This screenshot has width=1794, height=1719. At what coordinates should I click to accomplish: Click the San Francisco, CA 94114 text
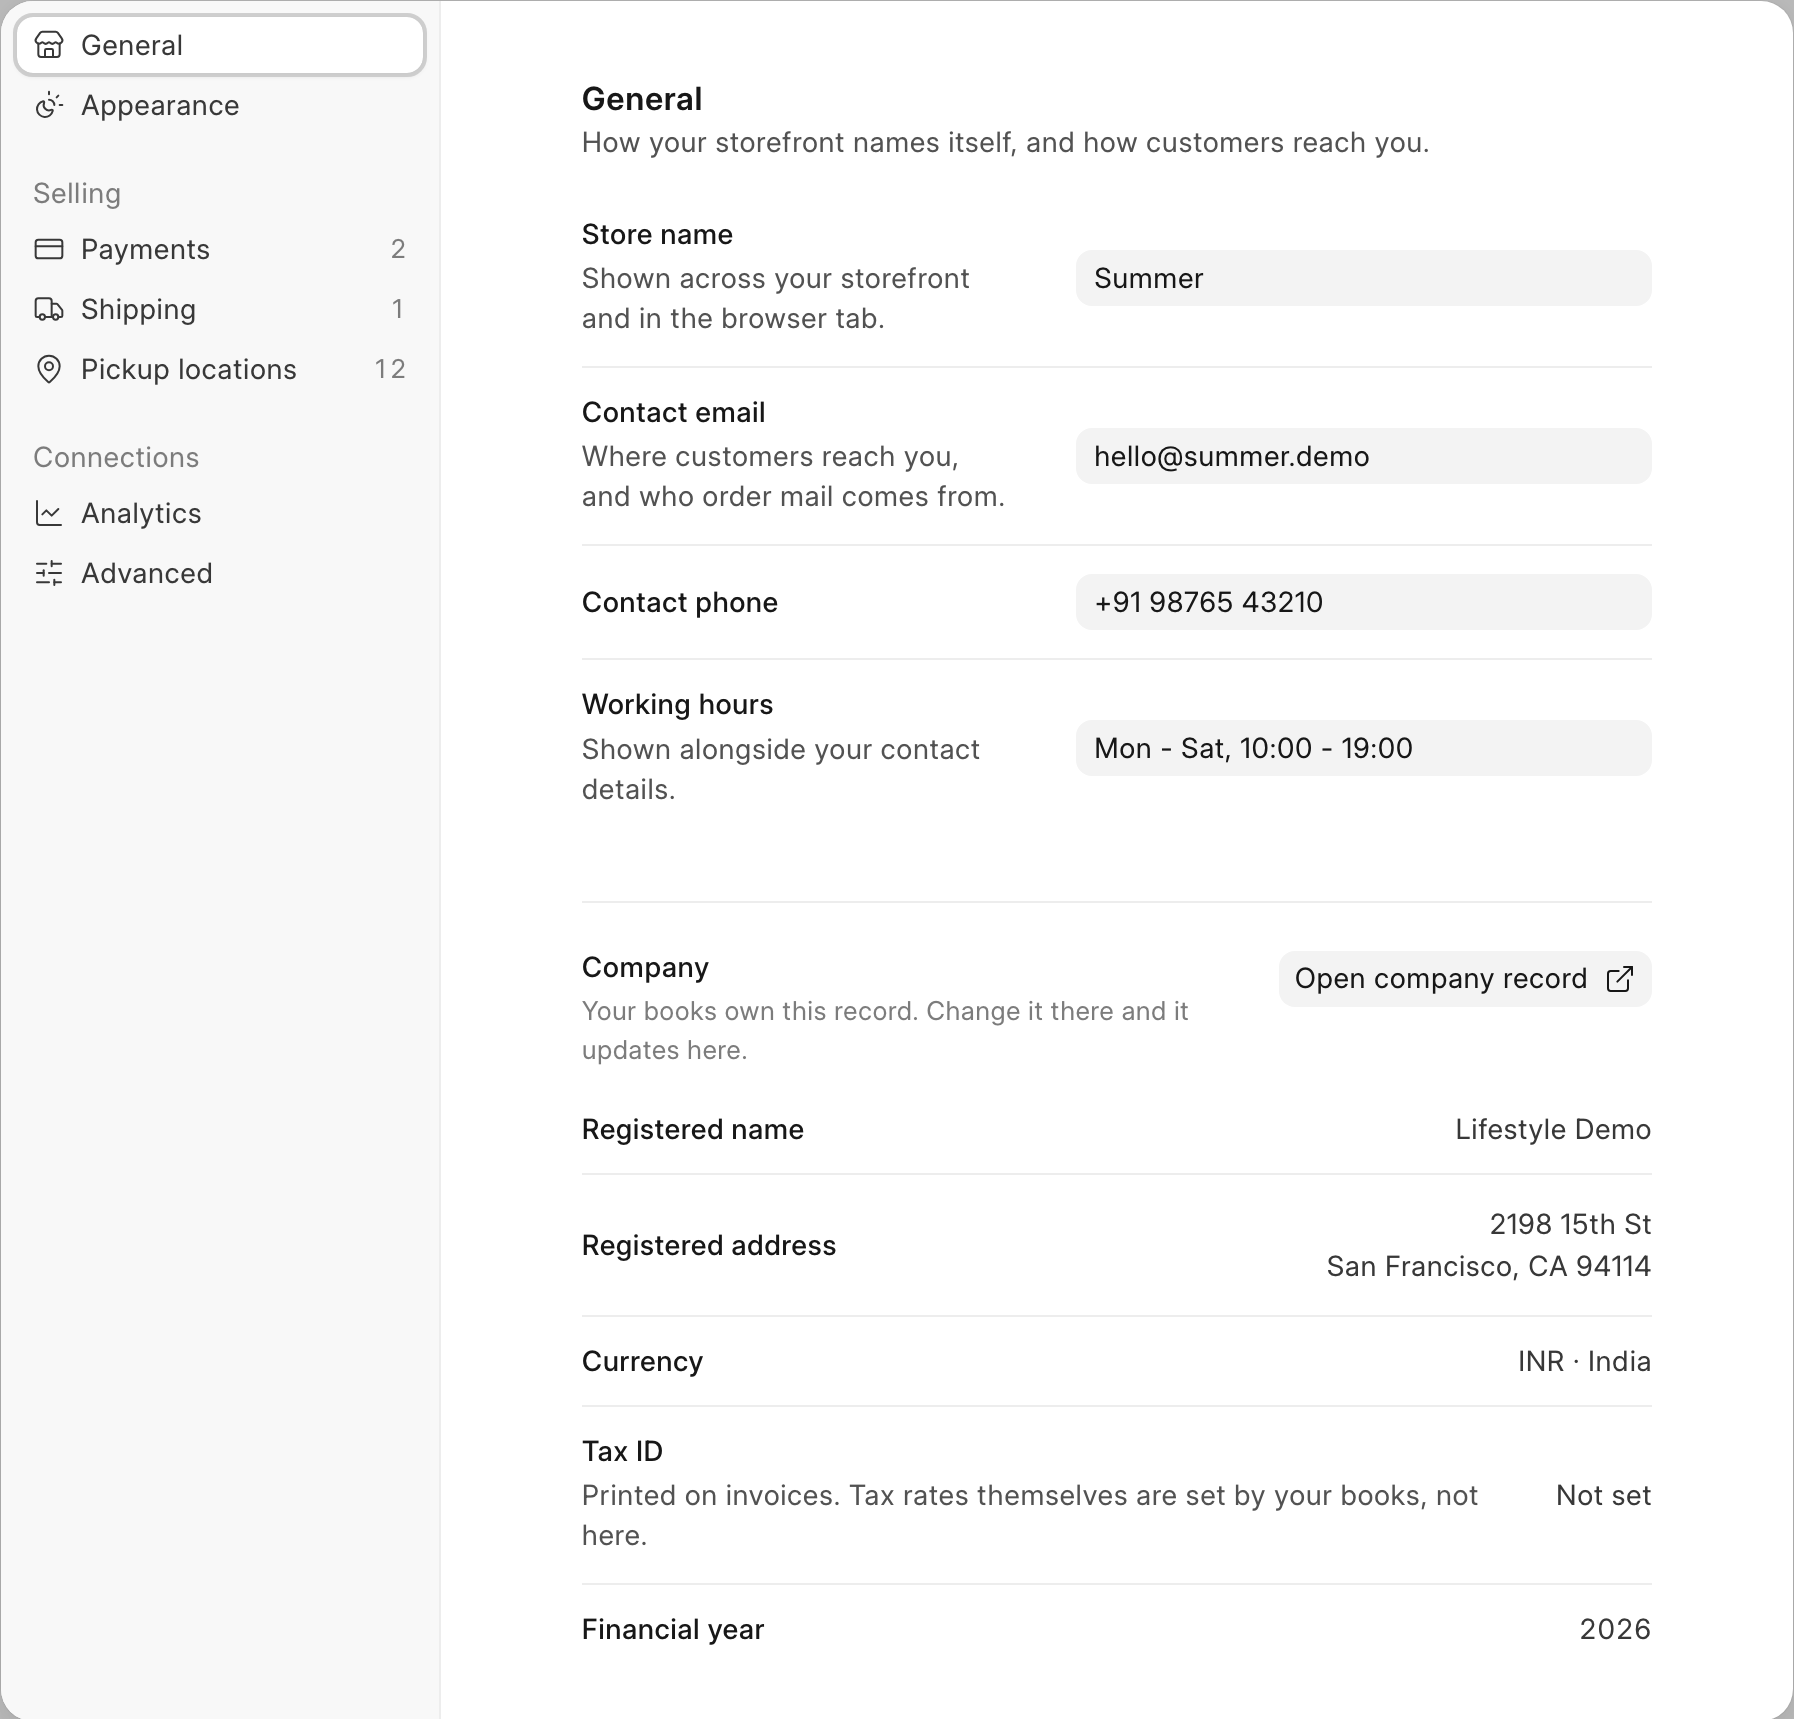coord(1489,1266)
